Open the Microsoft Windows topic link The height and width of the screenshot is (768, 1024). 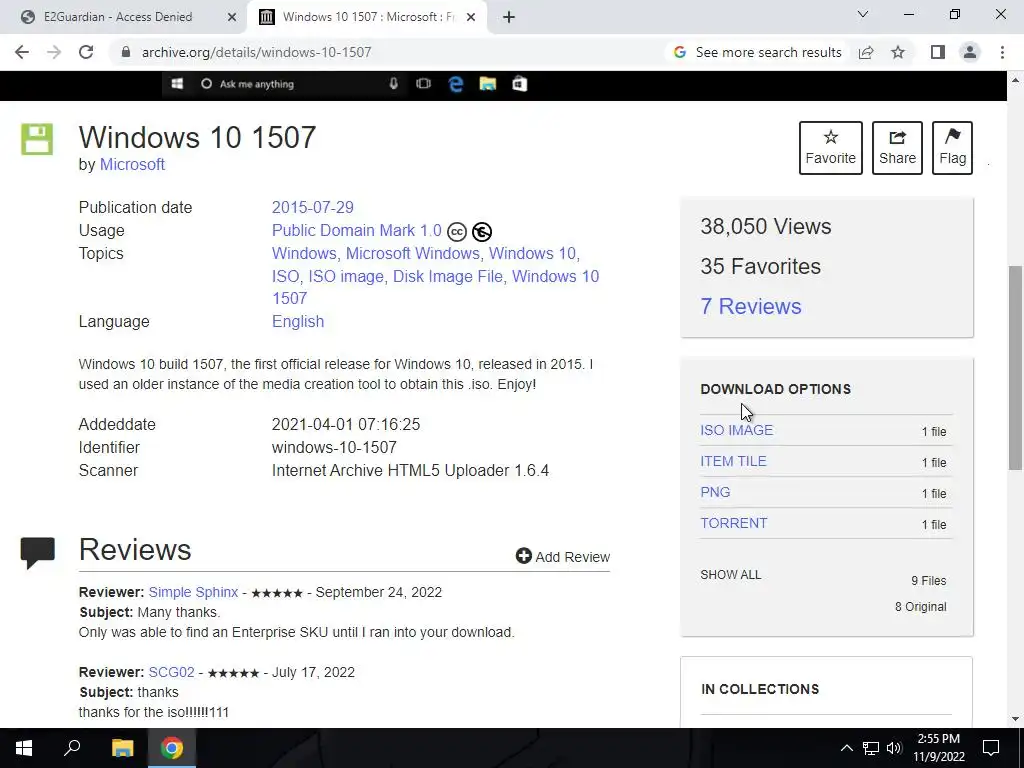(x=413, y=253)
